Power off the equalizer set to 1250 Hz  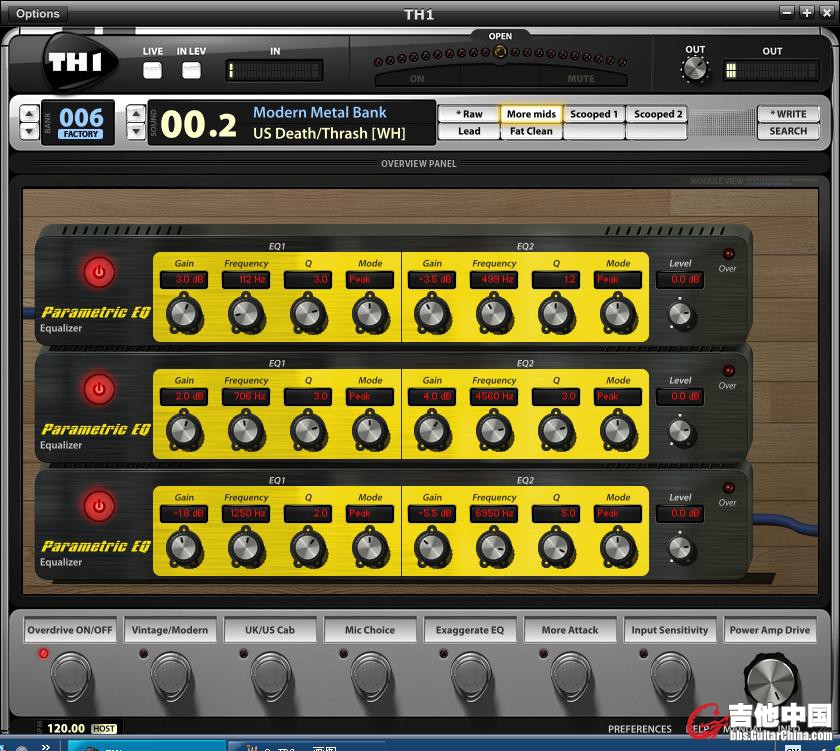(x=99, y=506)
